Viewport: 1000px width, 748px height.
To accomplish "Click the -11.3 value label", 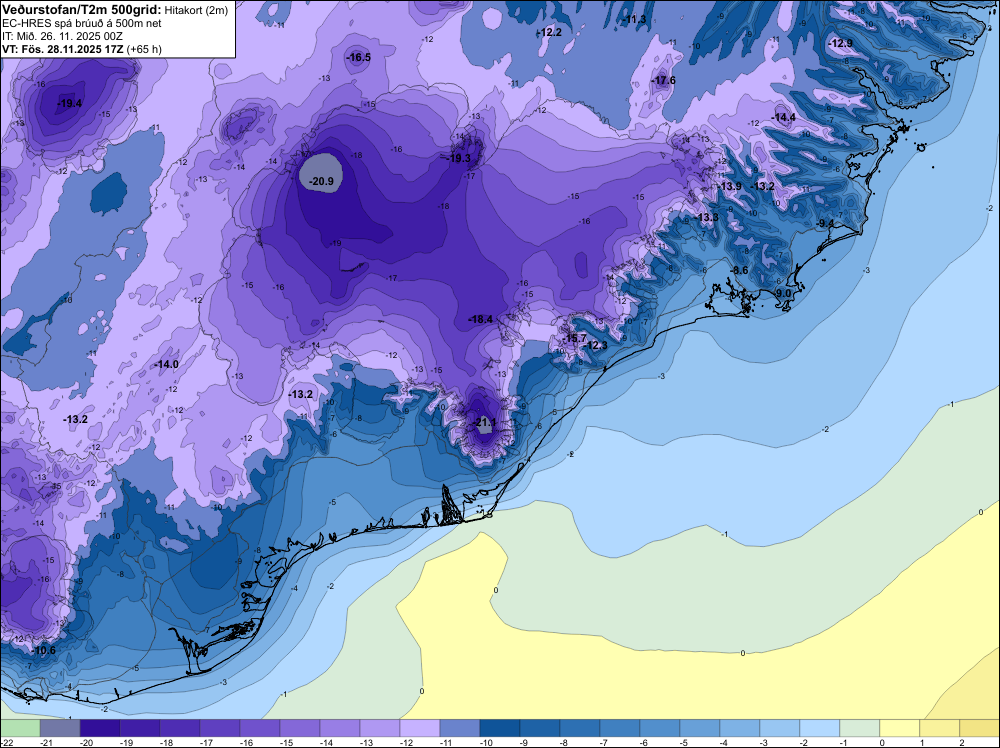I will tap(634, 19).
